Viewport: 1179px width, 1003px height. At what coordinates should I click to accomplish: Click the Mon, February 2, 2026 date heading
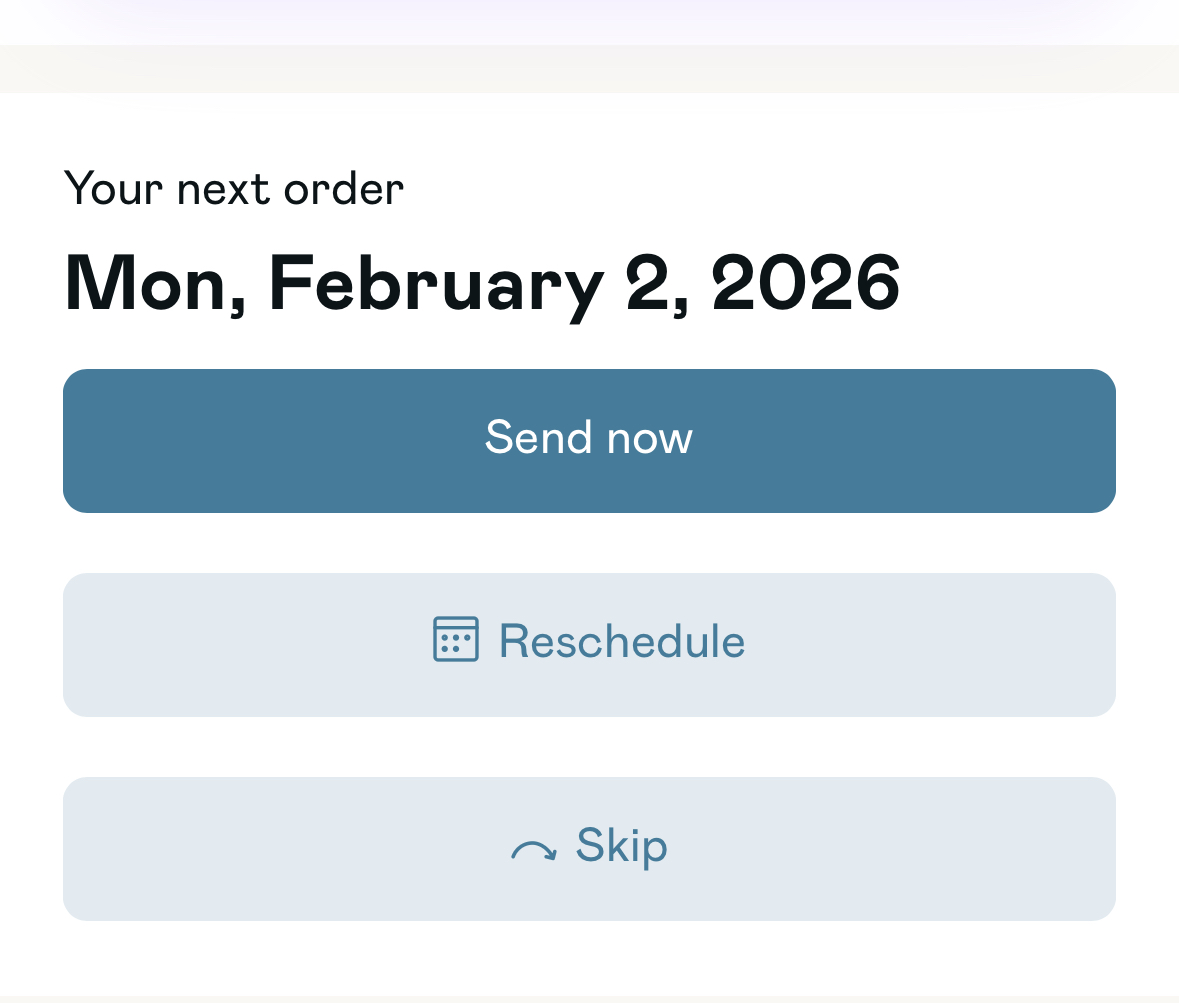[x=481, y=283]
